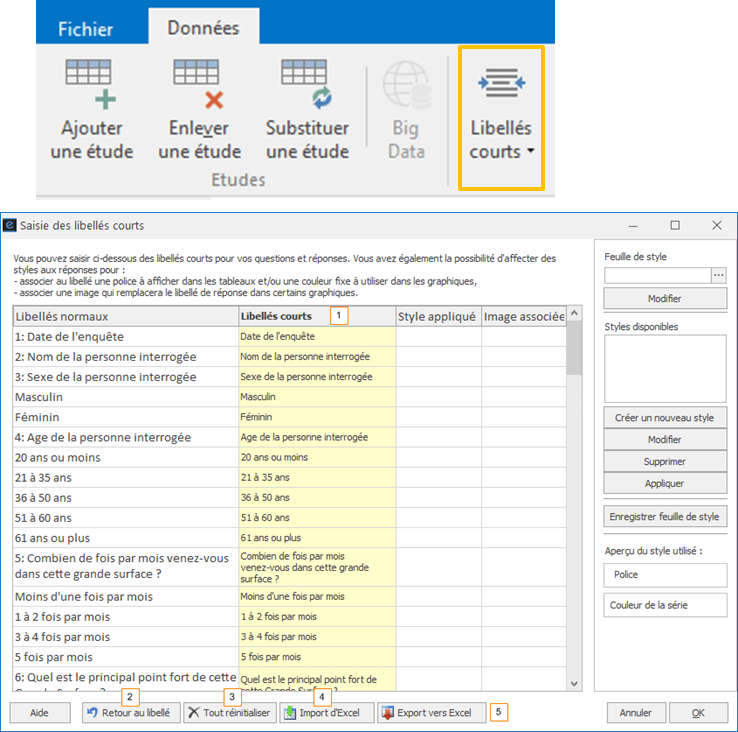The width and height of the screenshot is (738, 732).
Task: Click the Export vers Excel button
Action: (x=432, y=713)
